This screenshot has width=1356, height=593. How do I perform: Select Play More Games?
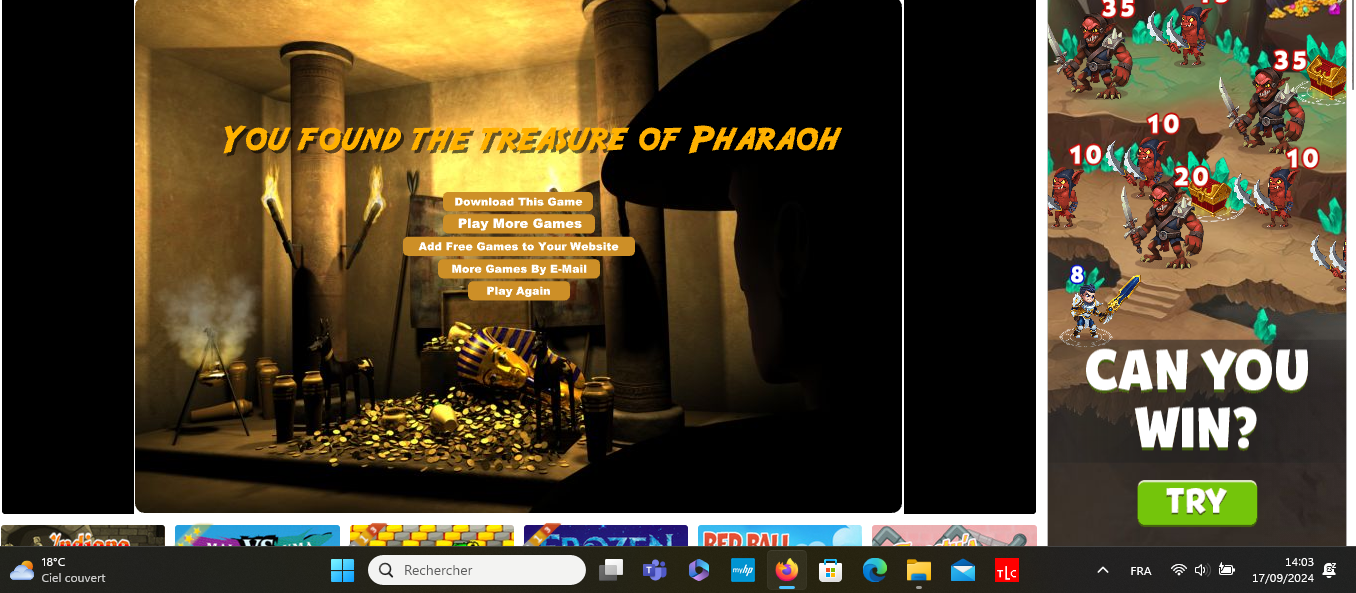coord(519,224)
